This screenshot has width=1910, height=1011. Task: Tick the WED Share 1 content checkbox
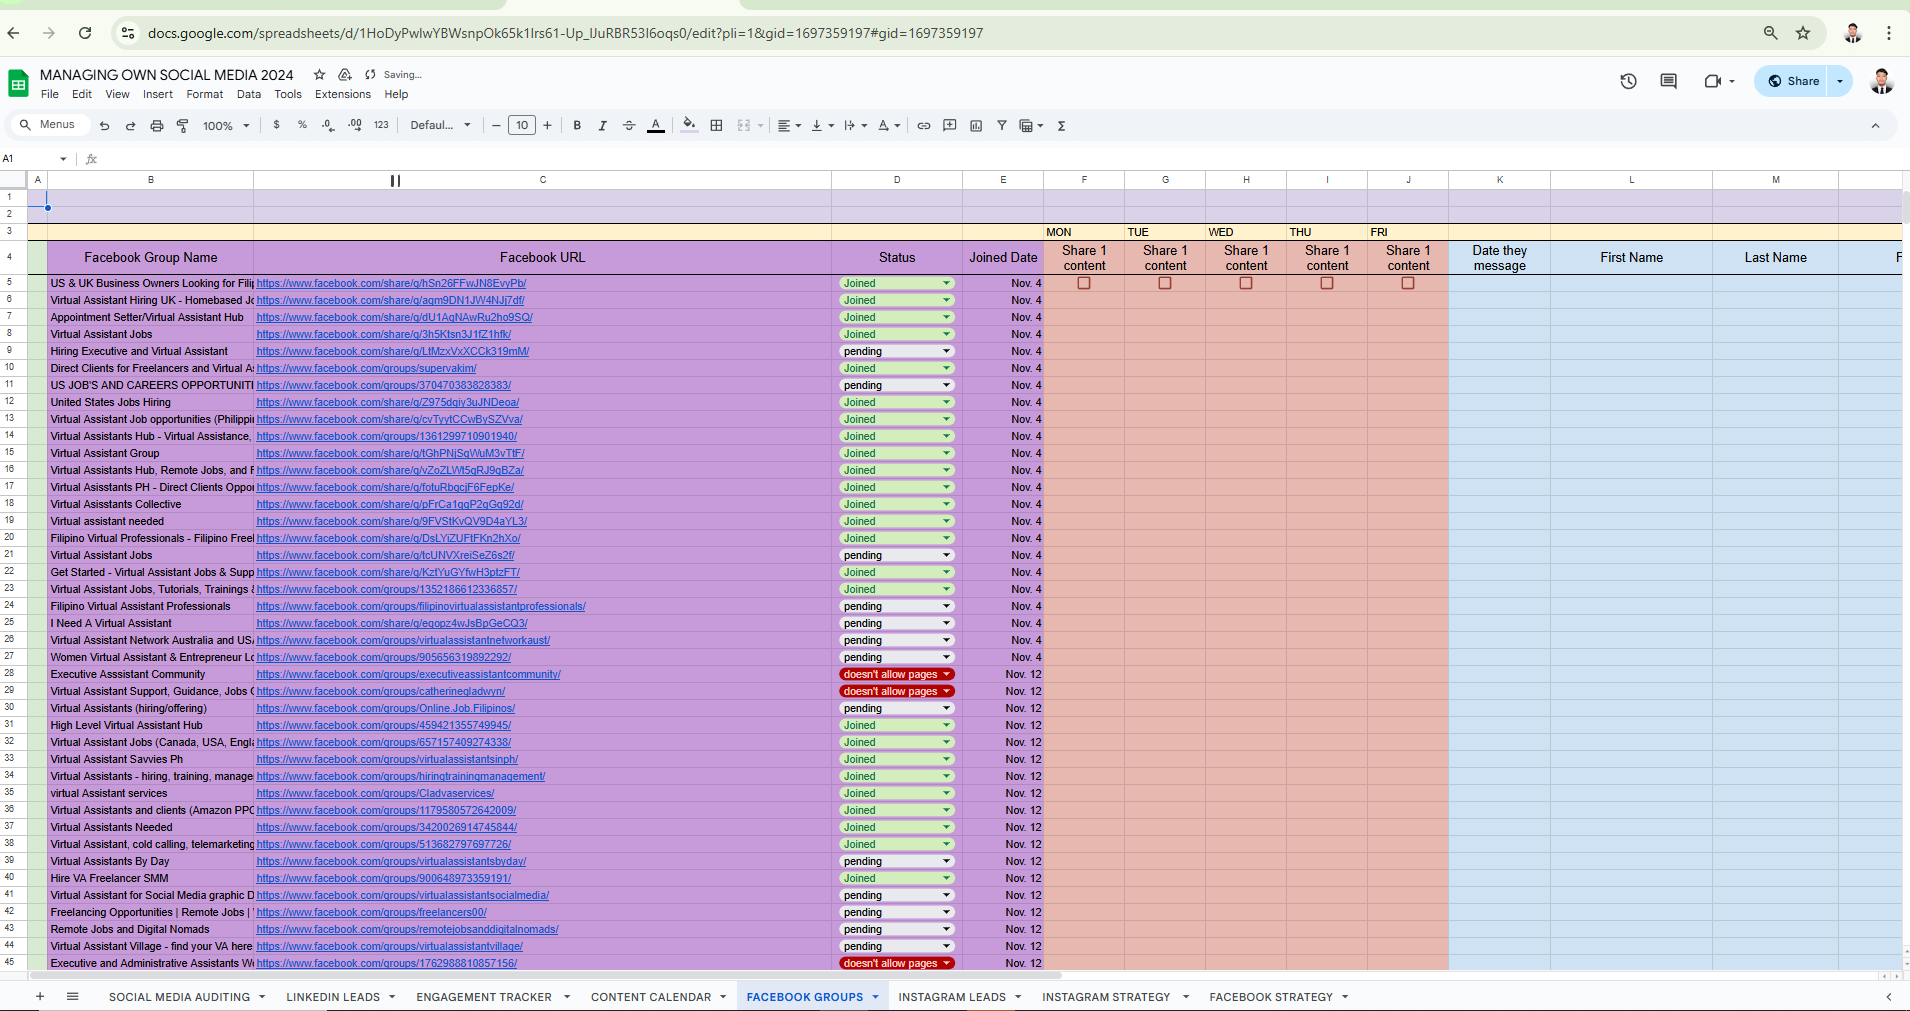tap(1246, 283)
